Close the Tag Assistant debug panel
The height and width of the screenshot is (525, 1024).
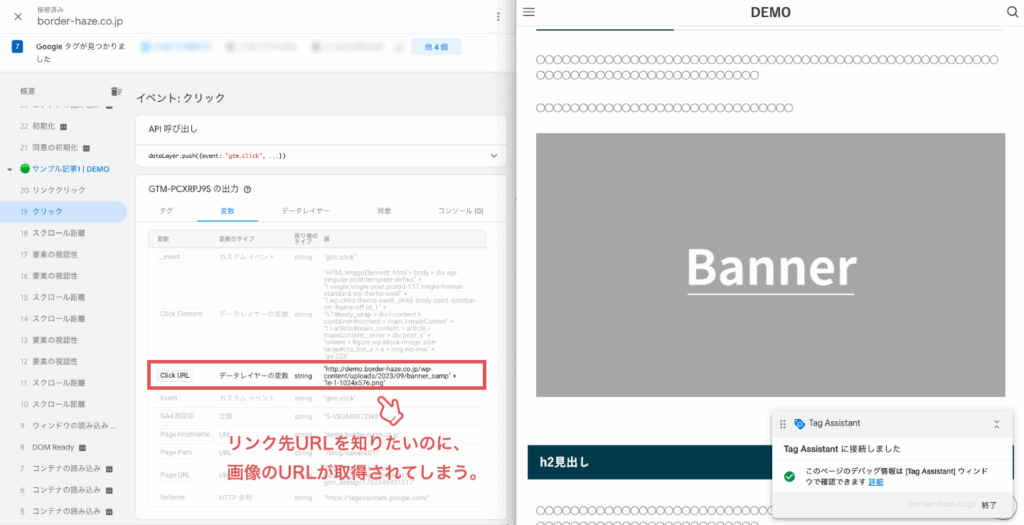(x=18, y=16)
